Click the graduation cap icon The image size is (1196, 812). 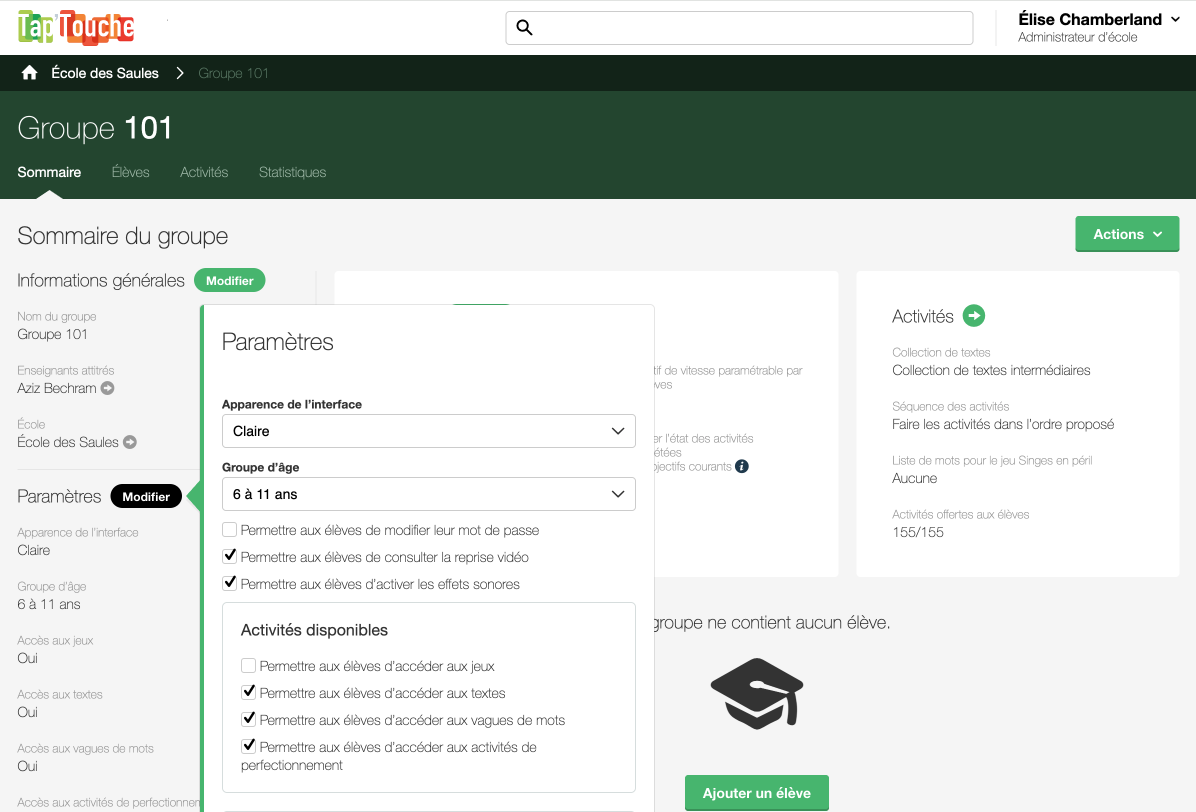[x=757, y=692]
